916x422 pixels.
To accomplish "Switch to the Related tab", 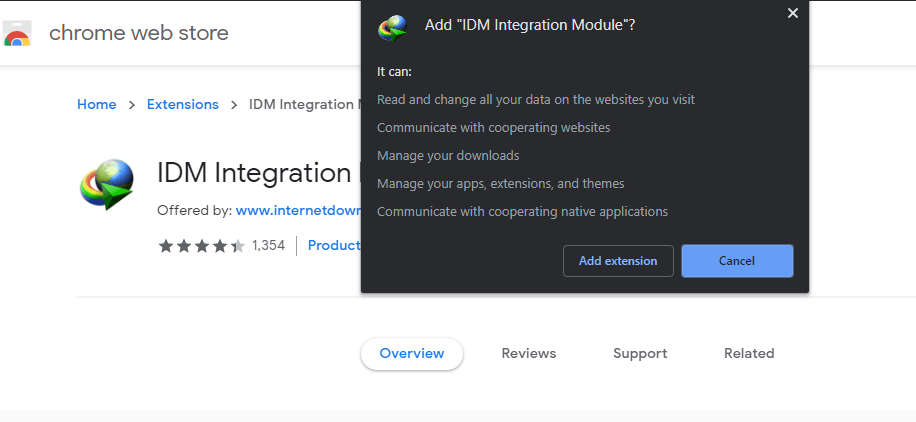I will point(749,353).
